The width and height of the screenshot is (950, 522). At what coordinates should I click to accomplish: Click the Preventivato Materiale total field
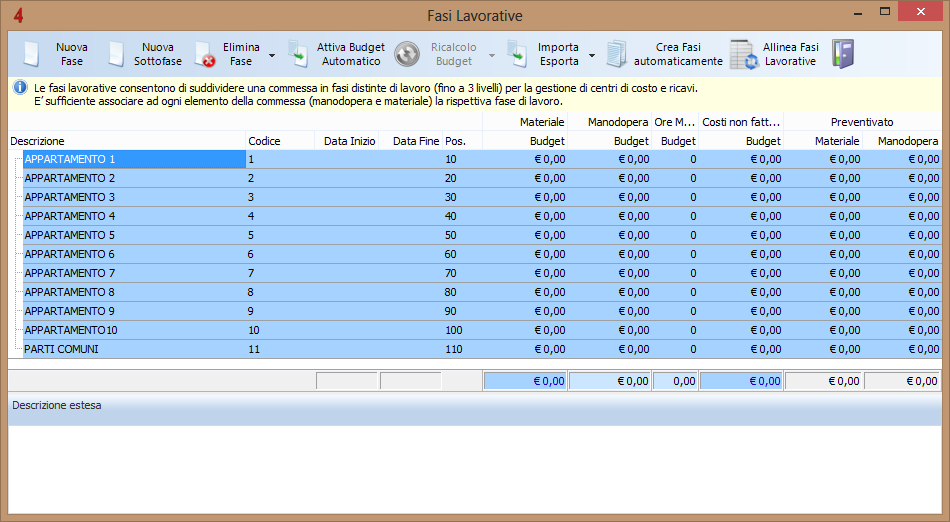[x=823, y=381]
